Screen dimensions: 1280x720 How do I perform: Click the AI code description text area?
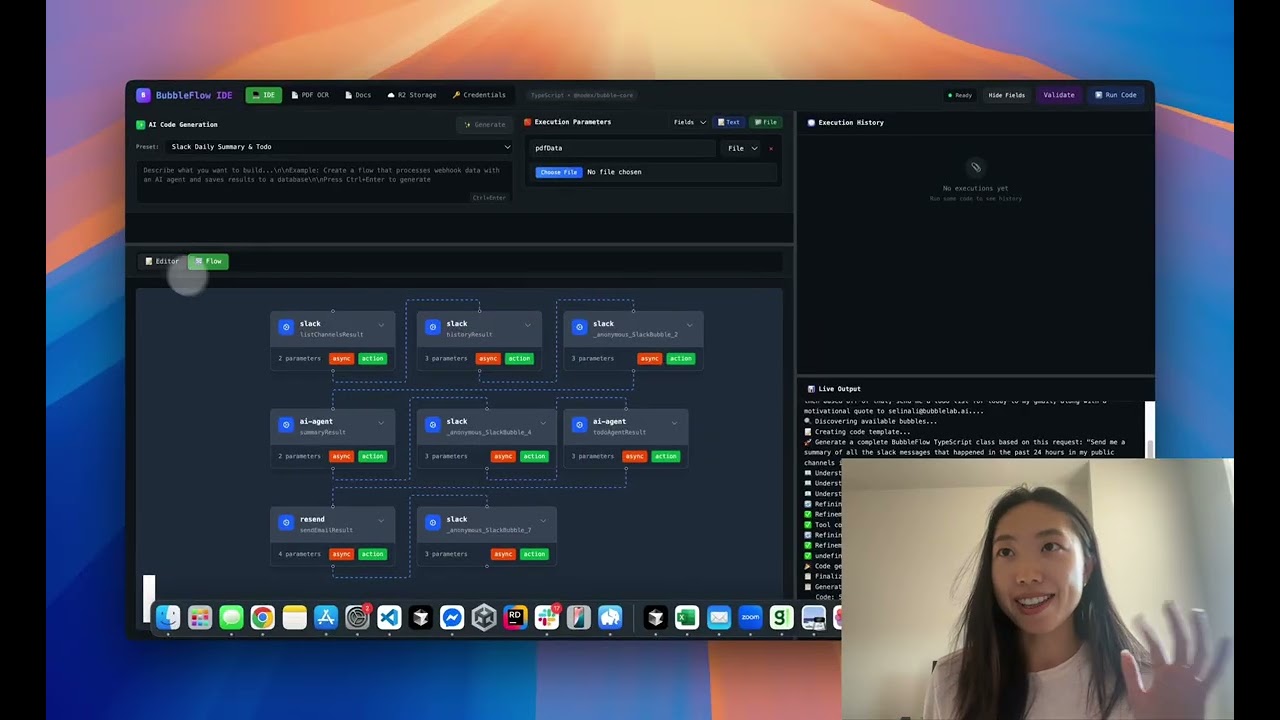click(325, 183)
